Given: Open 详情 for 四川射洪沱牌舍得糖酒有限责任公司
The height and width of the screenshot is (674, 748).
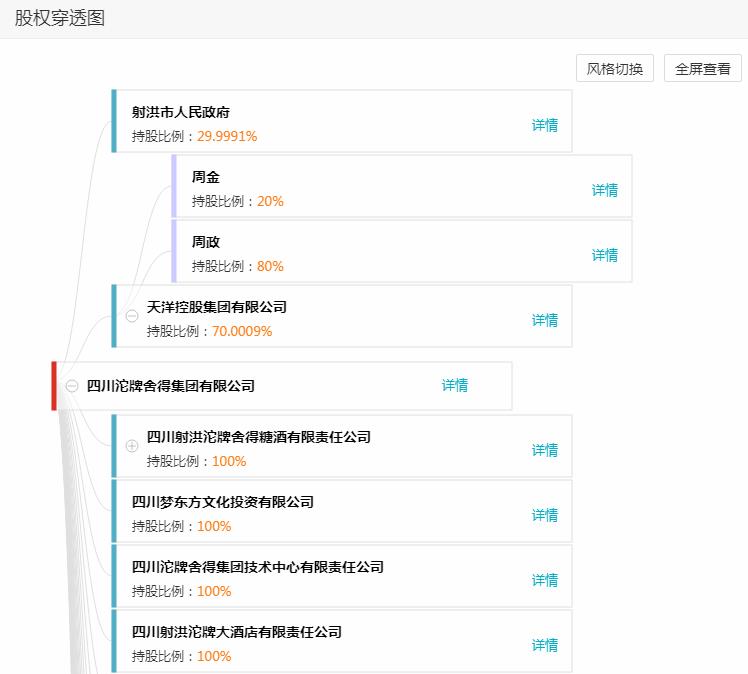Looking at the screenshot, I should [545, 450].
